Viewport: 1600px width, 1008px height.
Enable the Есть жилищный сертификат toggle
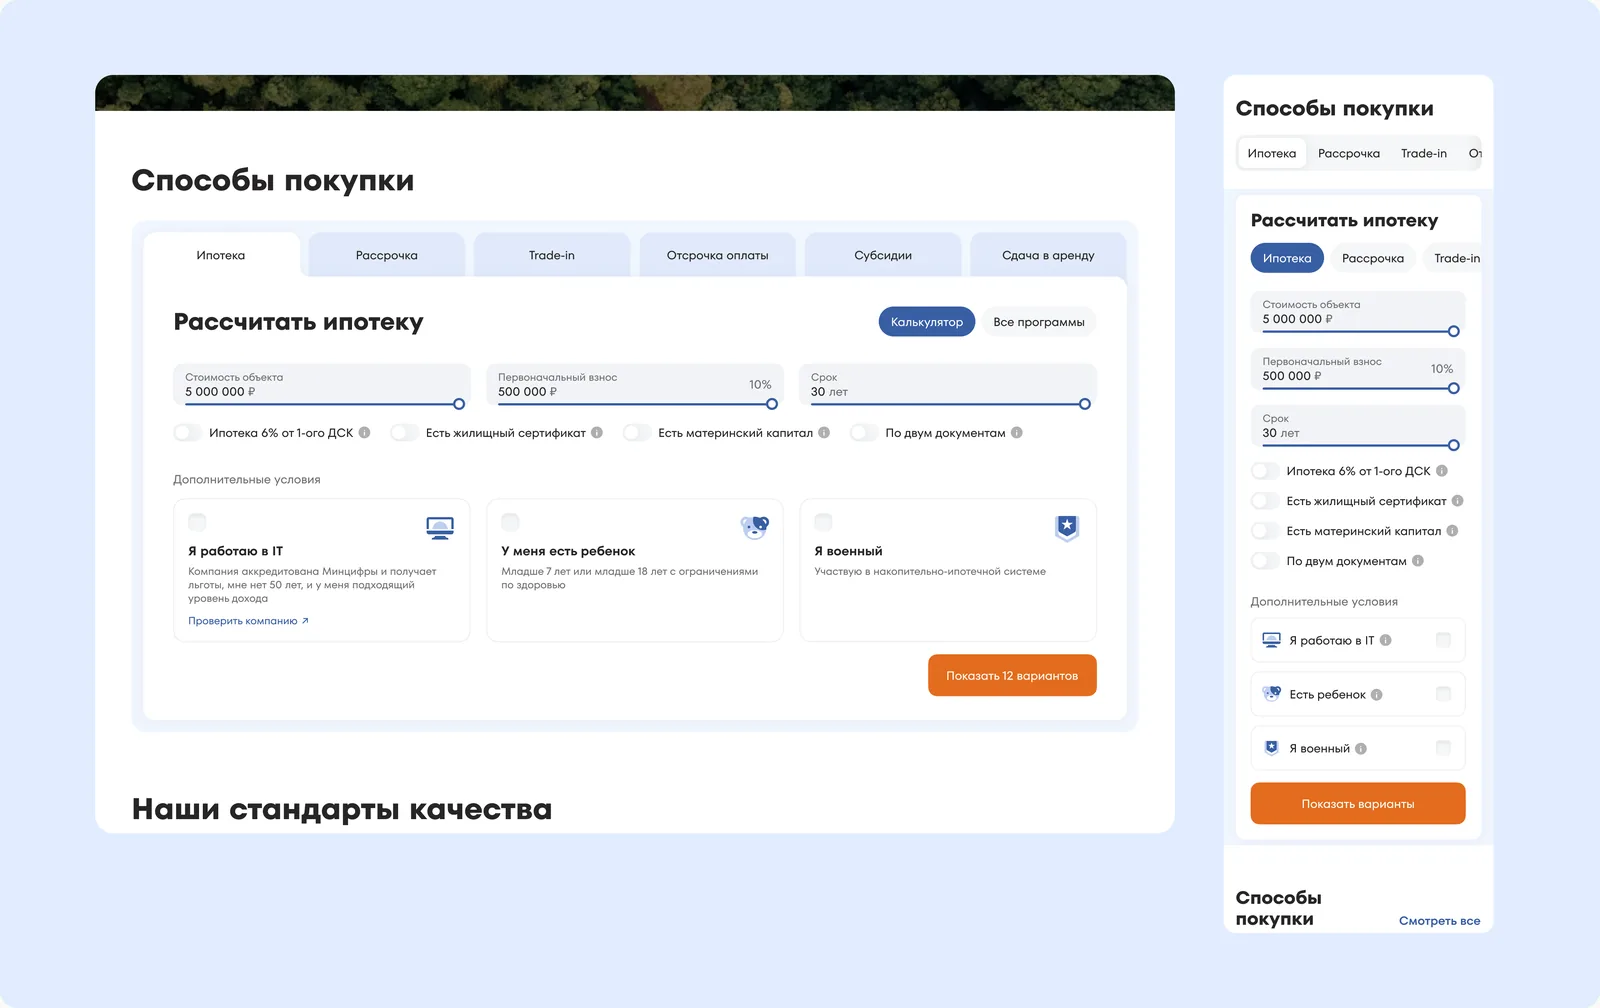point(404,433)
